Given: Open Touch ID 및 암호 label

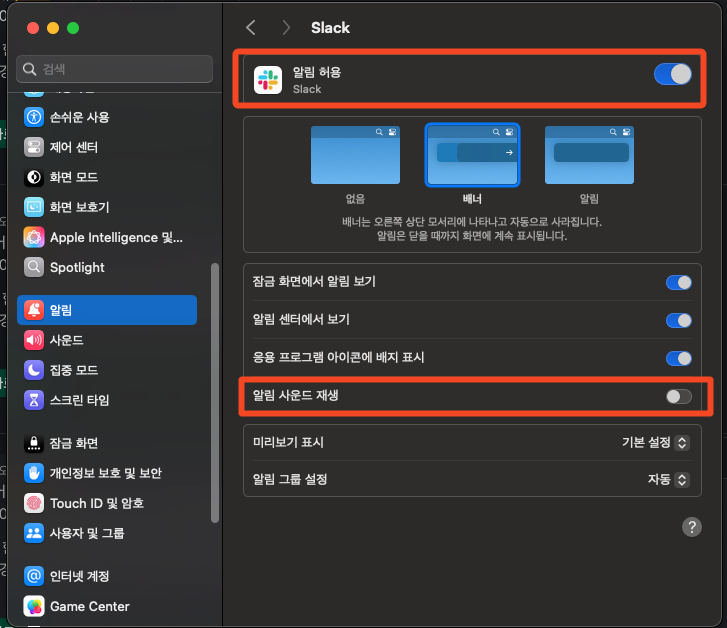Looking at the screenshot, I should 97,503.
